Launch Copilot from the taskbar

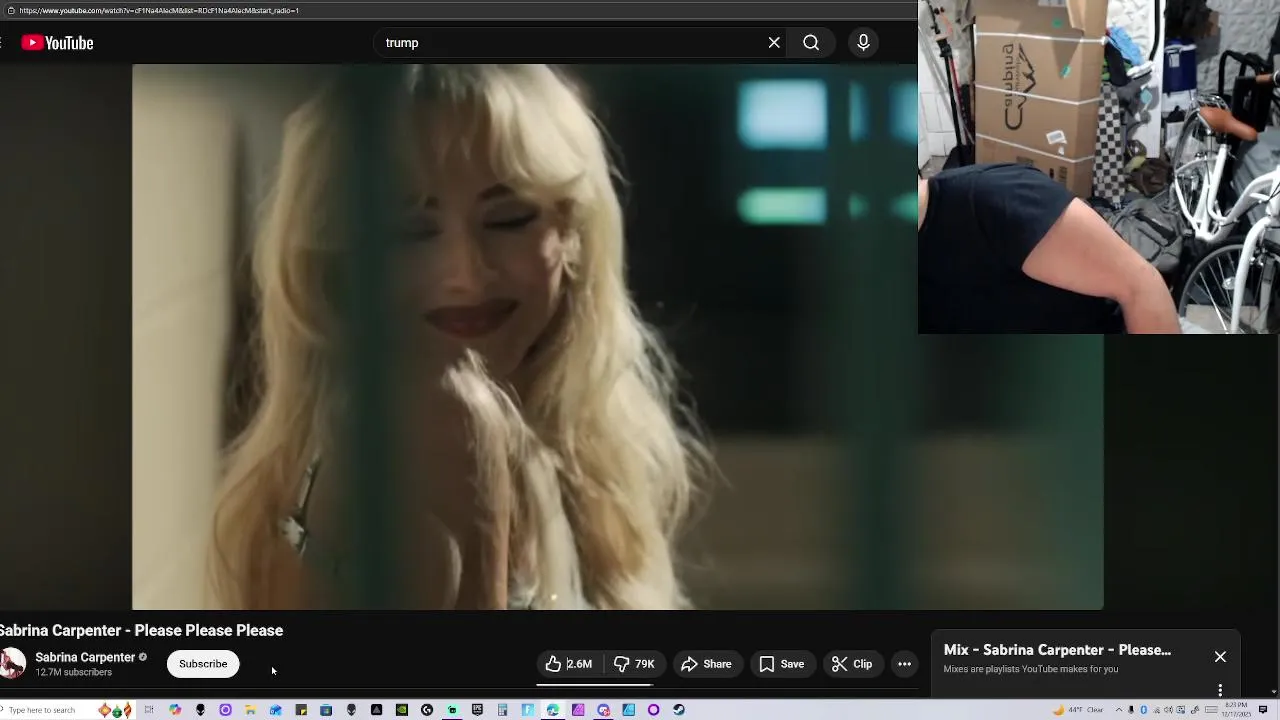coord(175,710)
